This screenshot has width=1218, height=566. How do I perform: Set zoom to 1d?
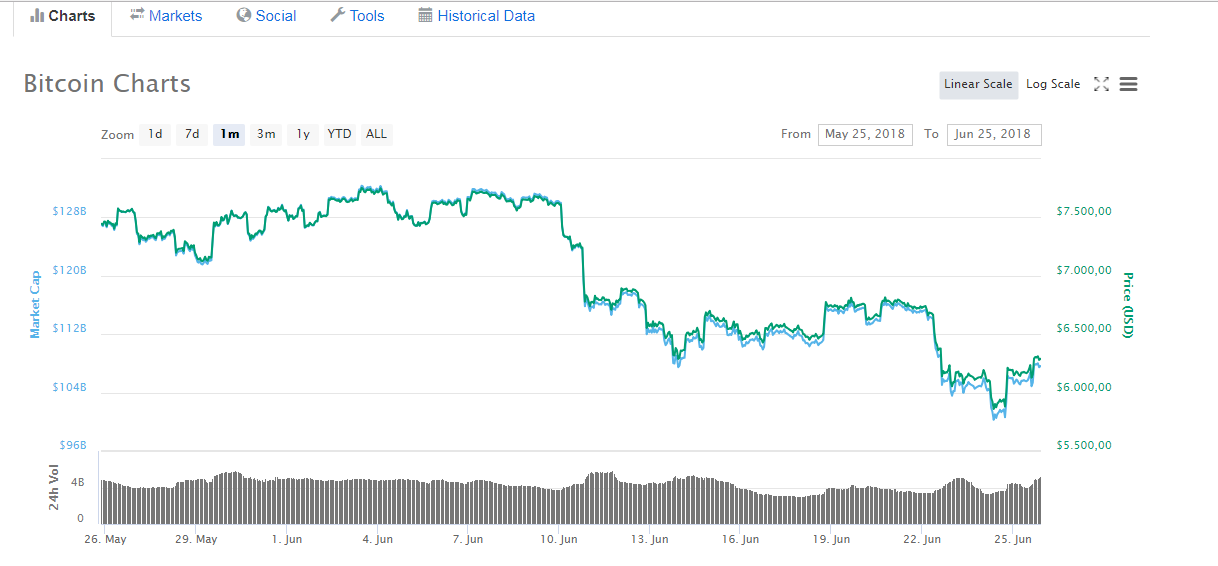click(x=155, y=134)
